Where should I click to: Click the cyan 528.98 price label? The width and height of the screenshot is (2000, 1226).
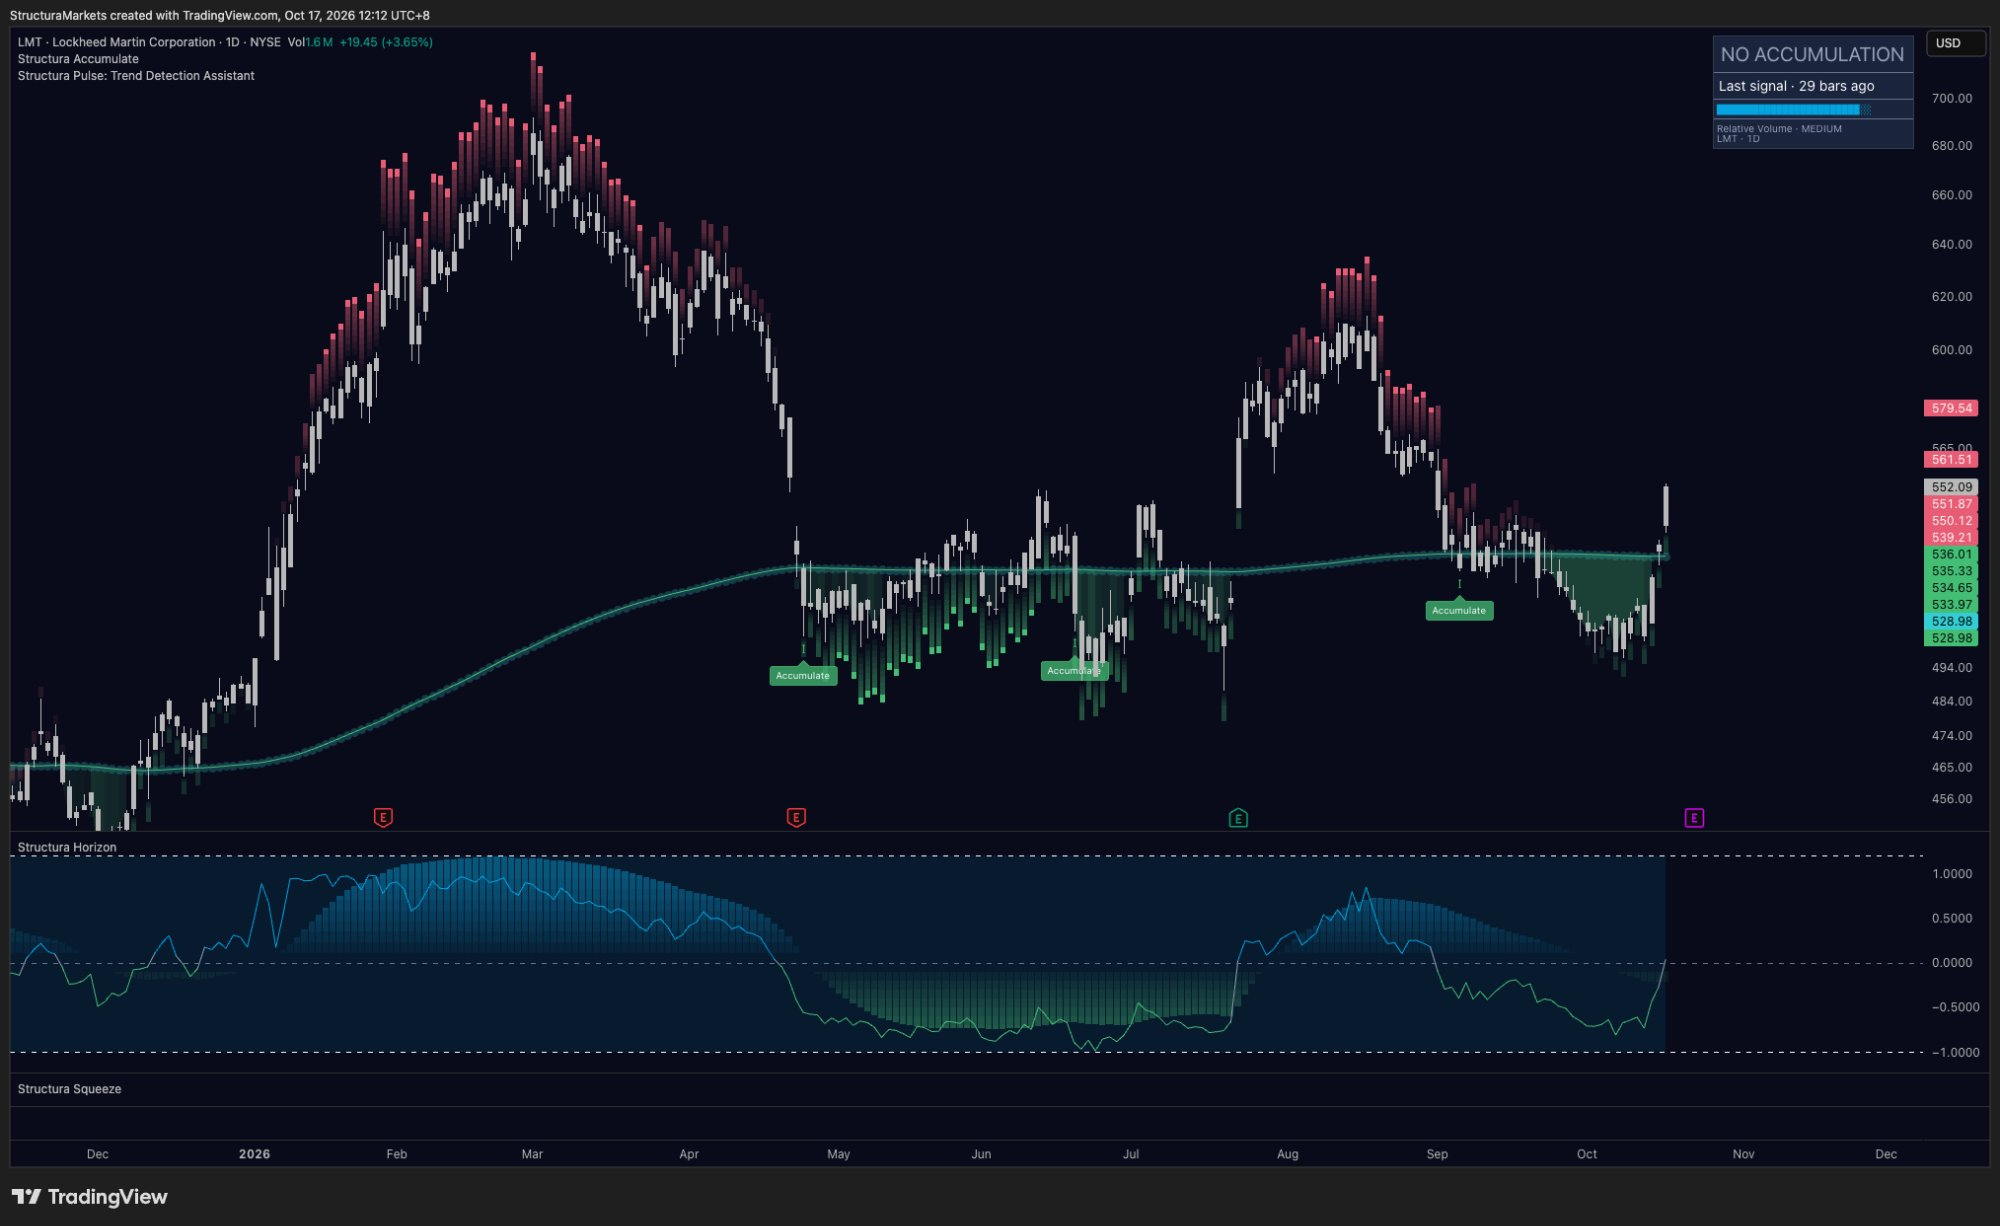coord(1951,621)
